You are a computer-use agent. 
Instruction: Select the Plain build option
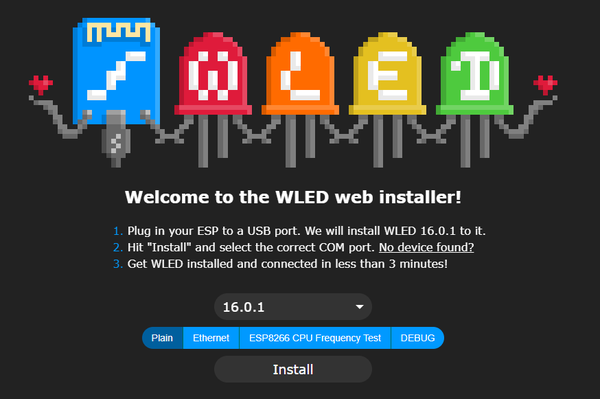pos(162,338)
